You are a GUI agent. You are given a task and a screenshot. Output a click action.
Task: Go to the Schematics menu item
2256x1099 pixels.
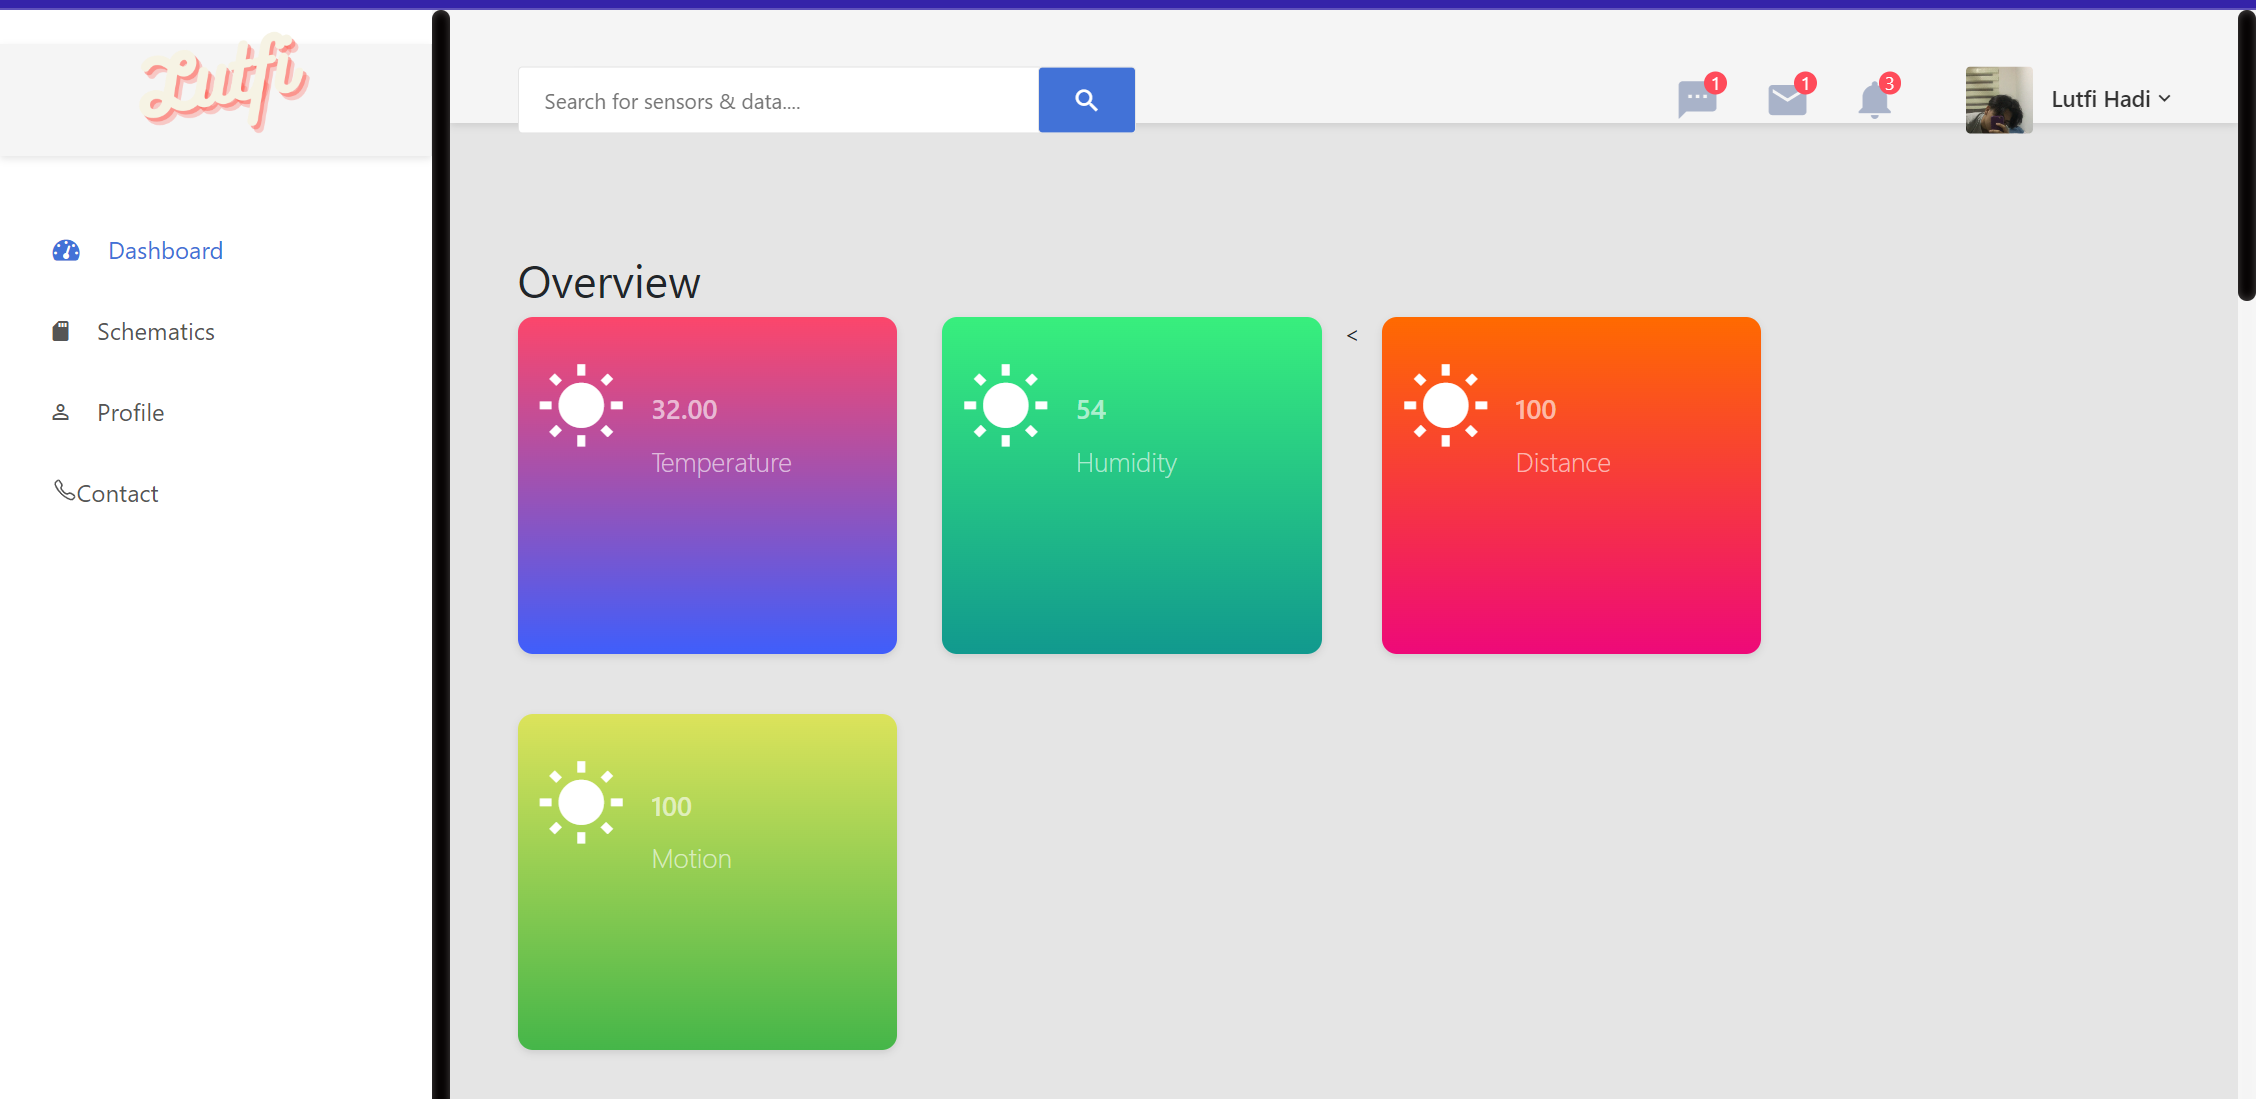tap(156, 332)
